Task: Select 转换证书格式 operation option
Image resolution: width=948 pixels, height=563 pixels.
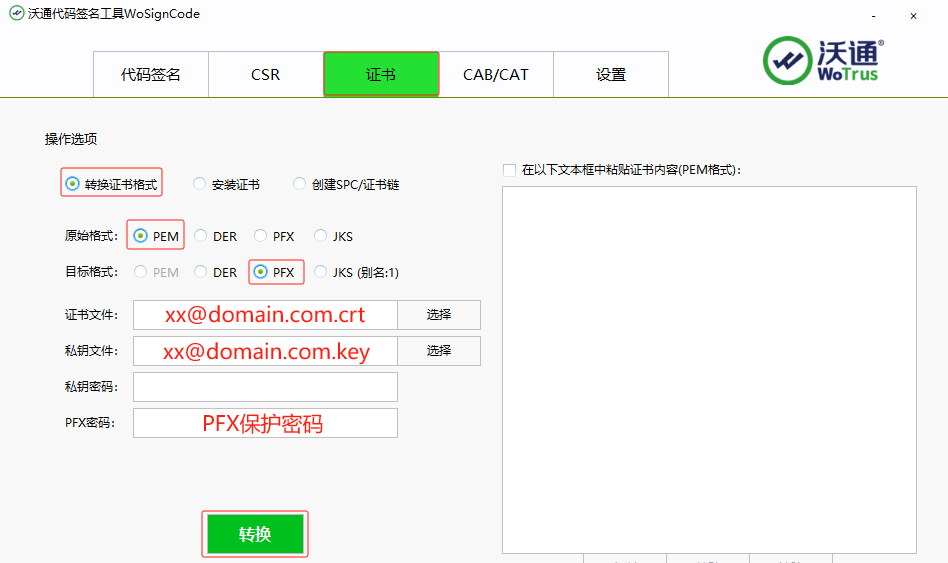Action: 72,184
